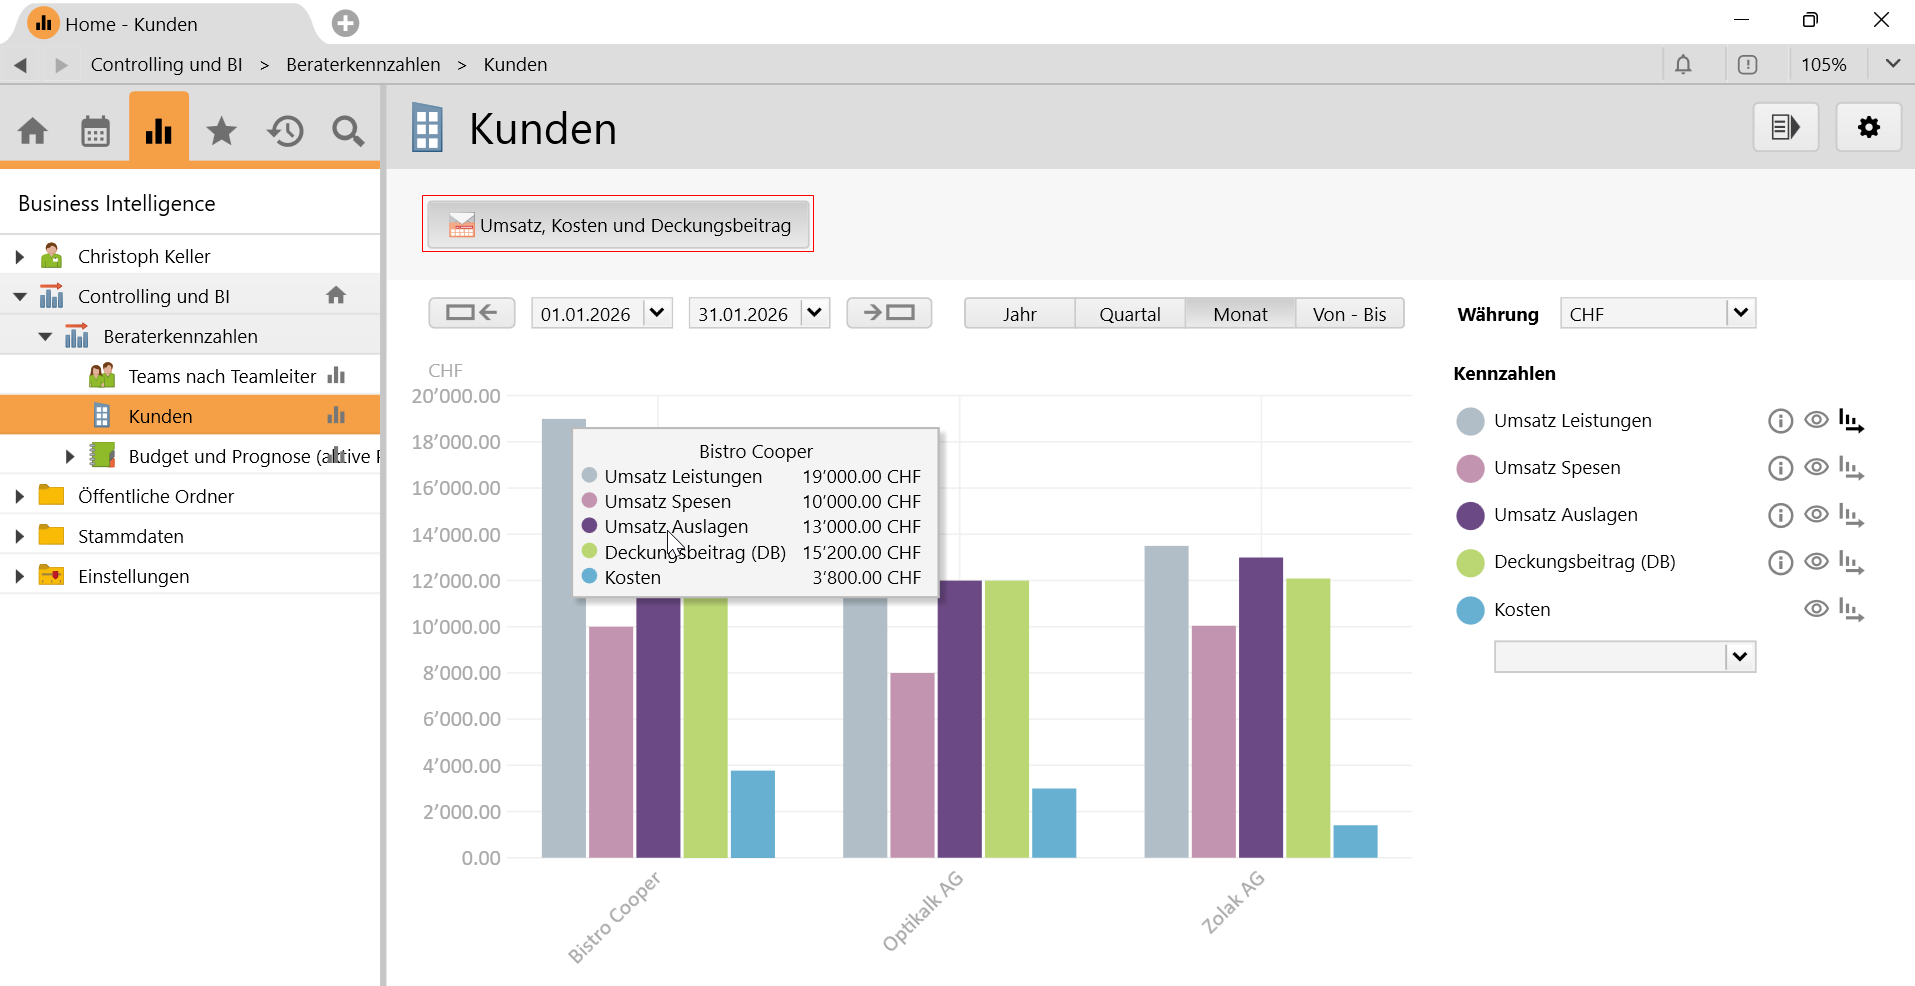This screenshot has width=1915, height=986.
Task: Open the favorites star tab
Action: point(221,131)
